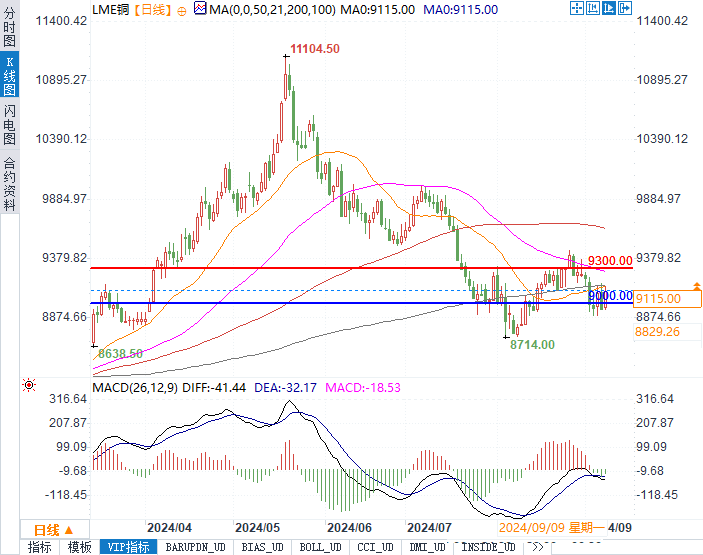Select DMI_UD indicator
This screenshot has width=703, height=555.
click(x=427, y=547)
